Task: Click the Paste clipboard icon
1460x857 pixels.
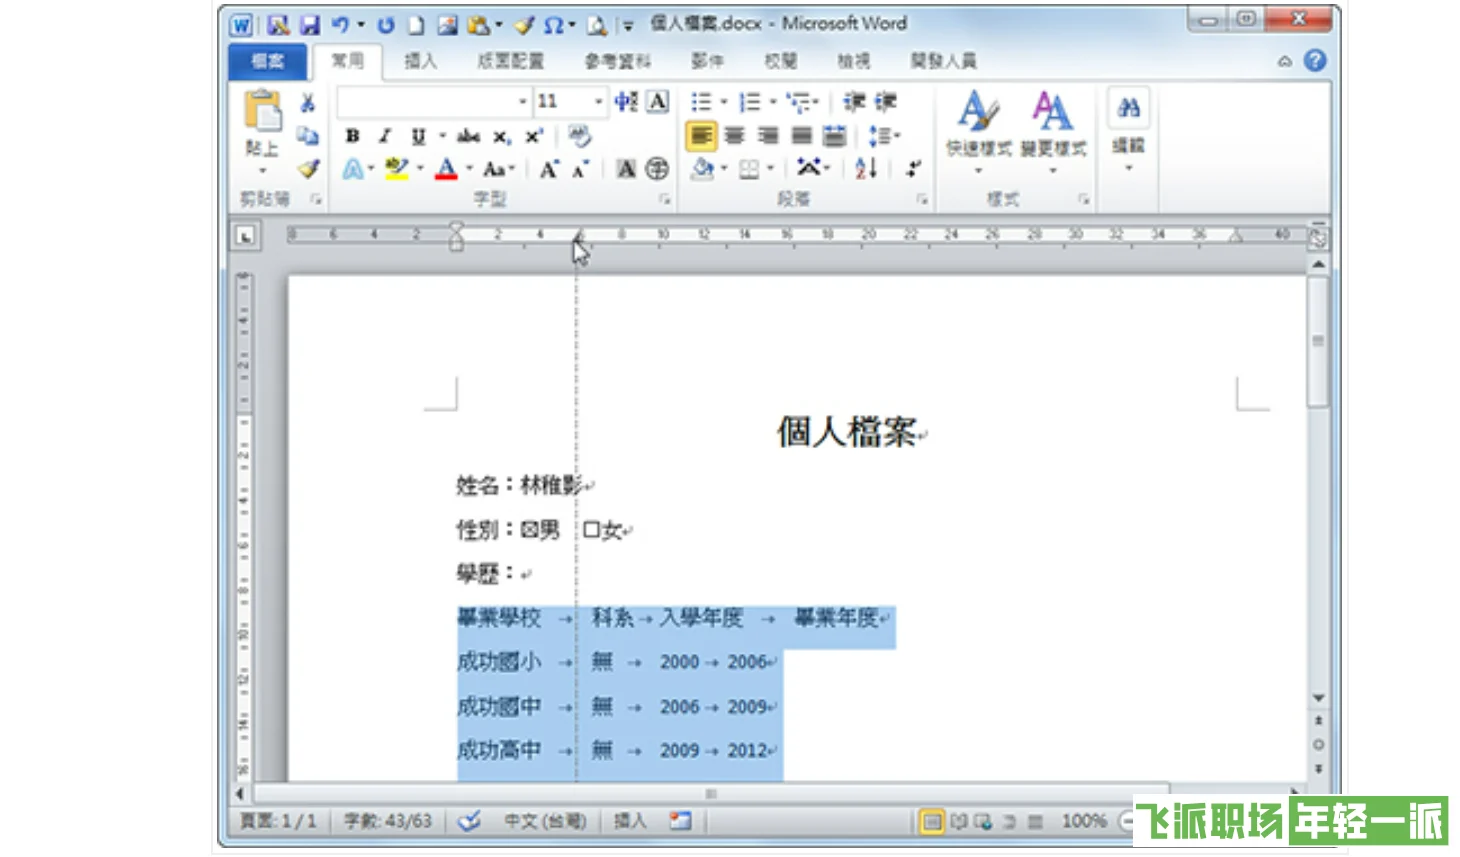Action: pyautogui.click(x=263, y=110)
